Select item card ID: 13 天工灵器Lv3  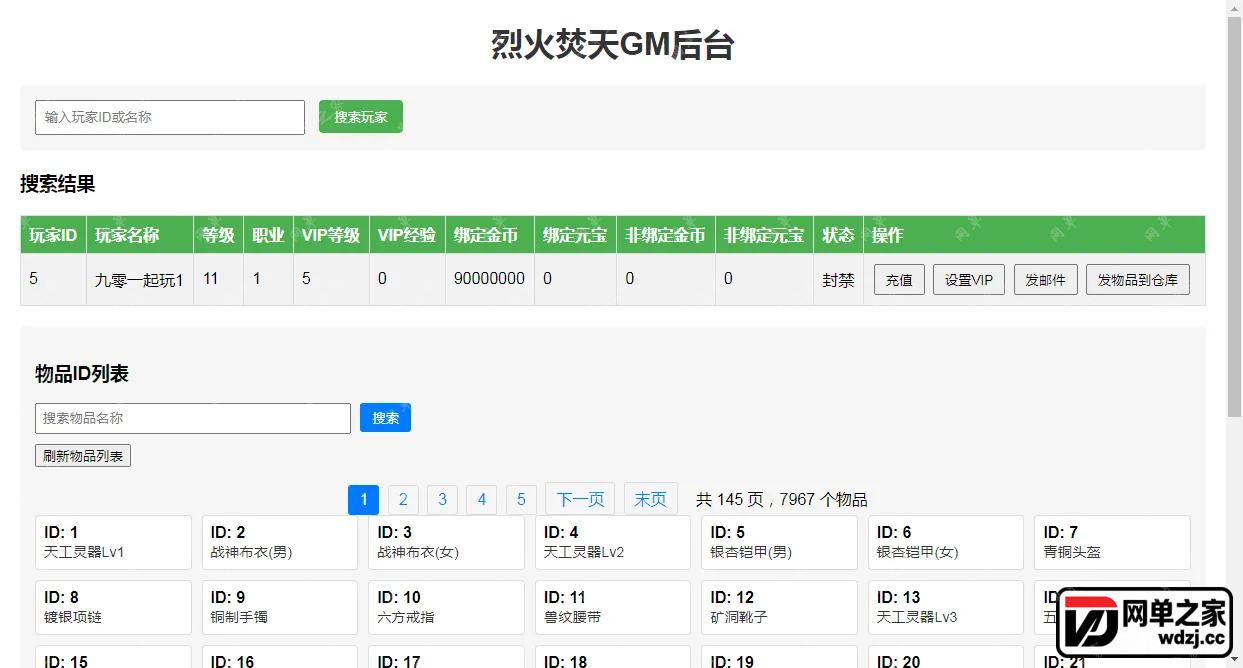click(x=946, y=607)
